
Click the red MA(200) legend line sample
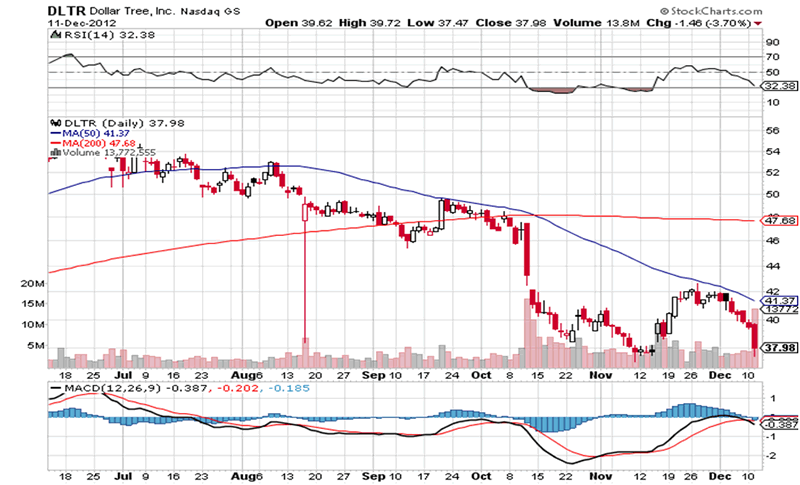click(x=56, y=143)
